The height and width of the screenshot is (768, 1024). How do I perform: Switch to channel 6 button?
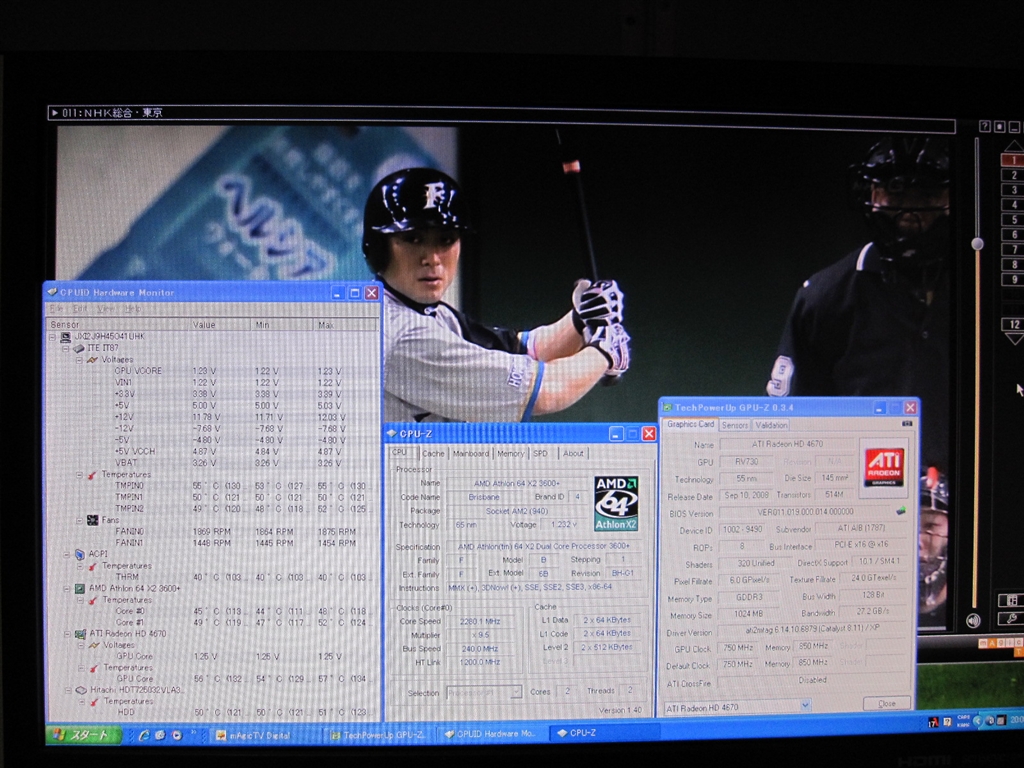click(1012, 234)
